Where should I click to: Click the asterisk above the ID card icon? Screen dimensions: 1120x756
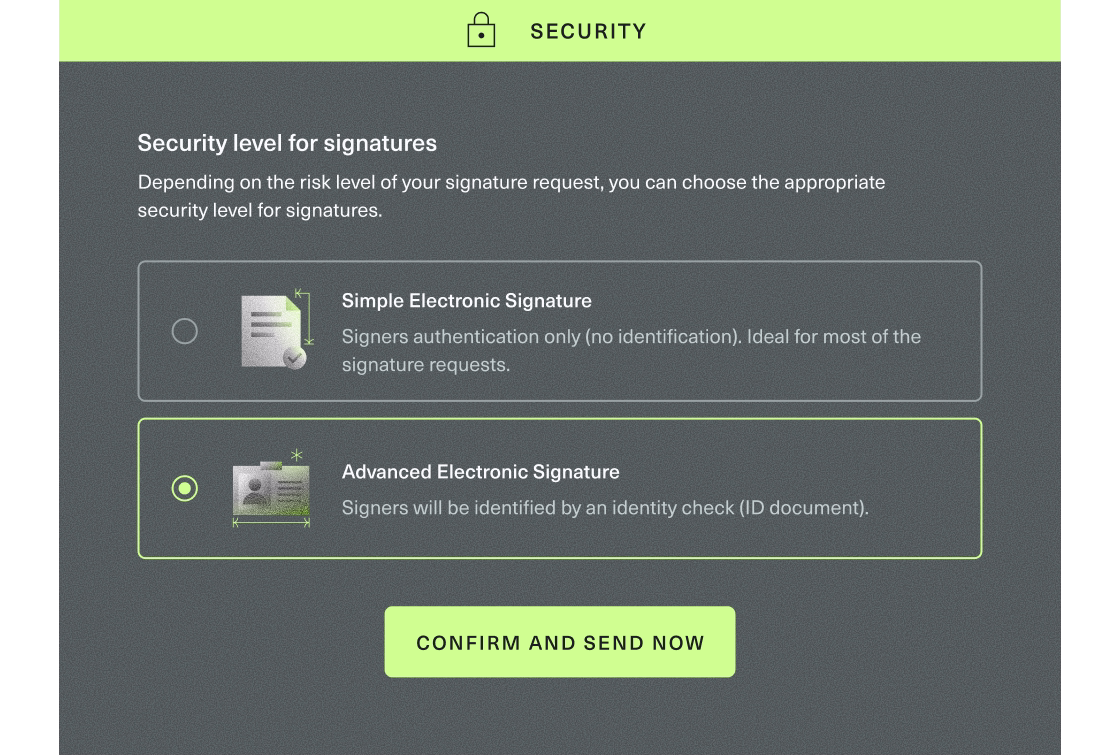click(x=296, y=456)
